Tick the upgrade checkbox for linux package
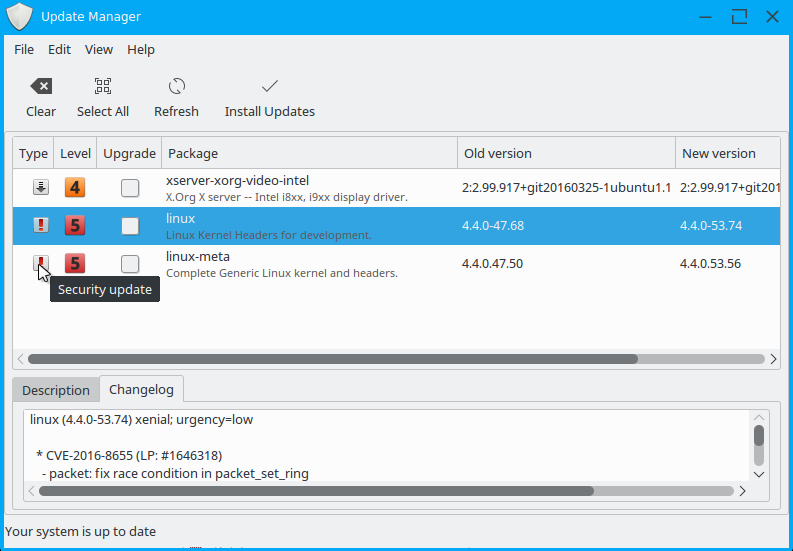This screenshot has width=793, height=551. 130,226
